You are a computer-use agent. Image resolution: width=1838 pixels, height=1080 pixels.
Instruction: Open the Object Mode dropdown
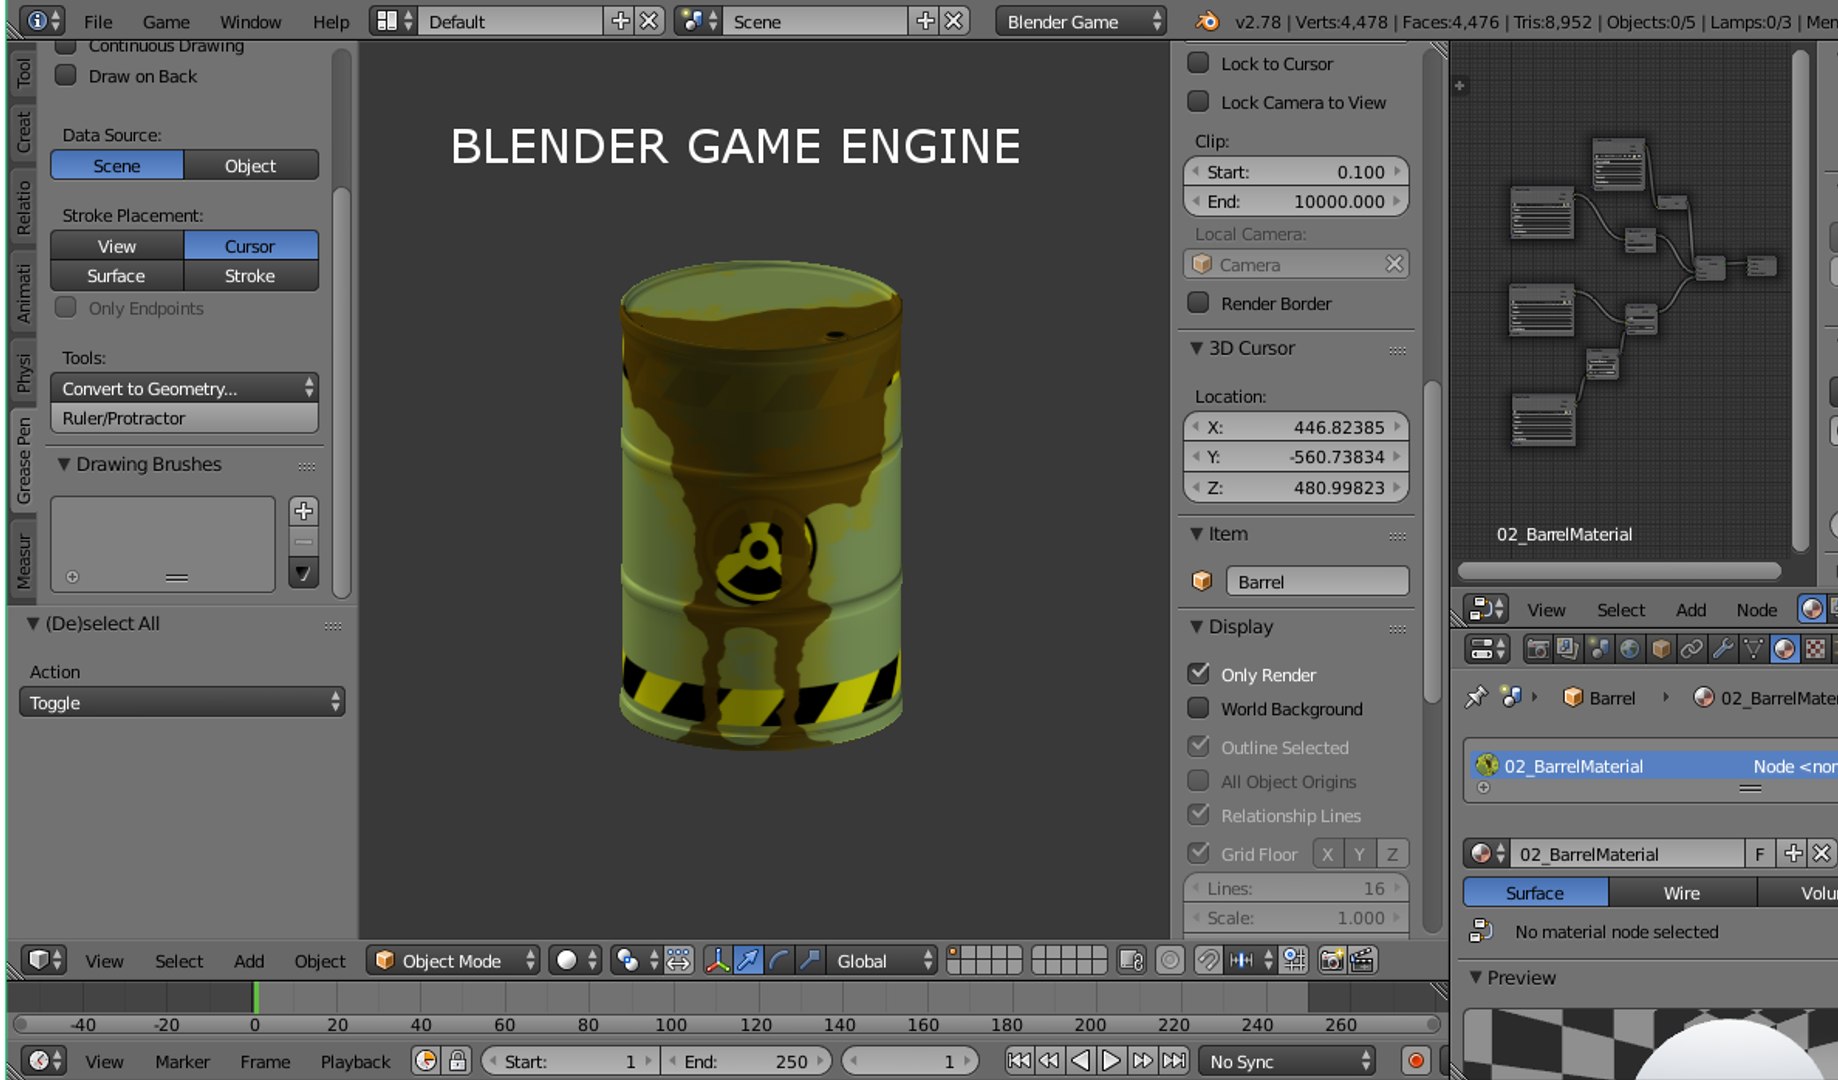click(453, 961)
